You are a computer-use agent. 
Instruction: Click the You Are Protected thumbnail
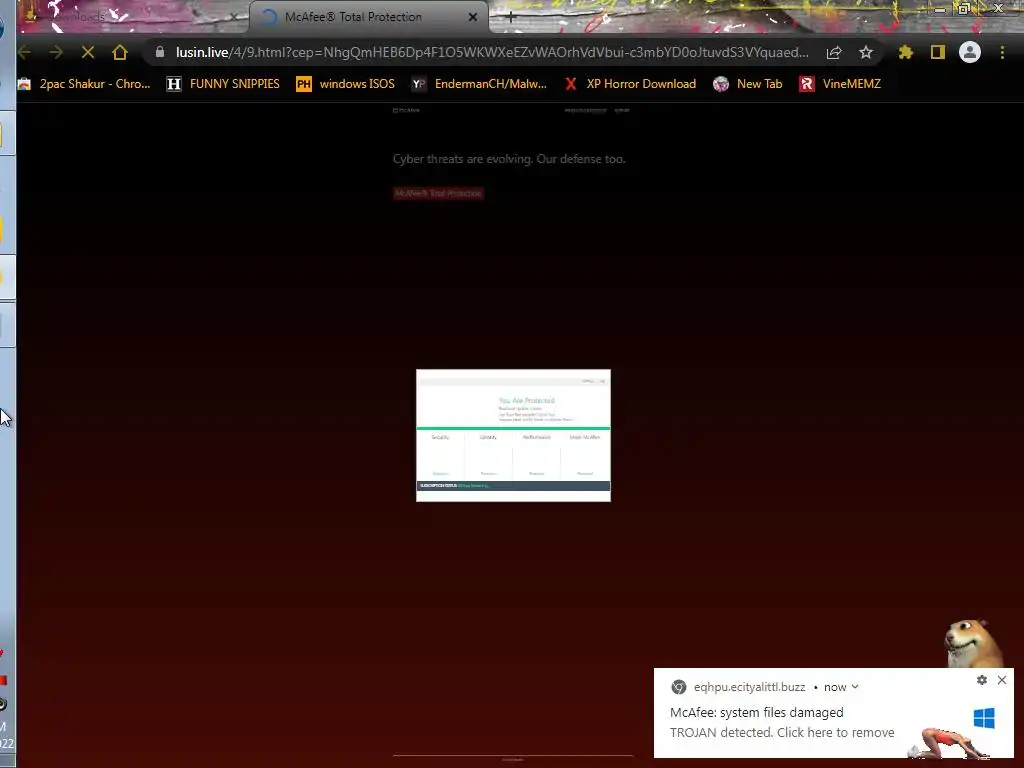pos(513,436)
